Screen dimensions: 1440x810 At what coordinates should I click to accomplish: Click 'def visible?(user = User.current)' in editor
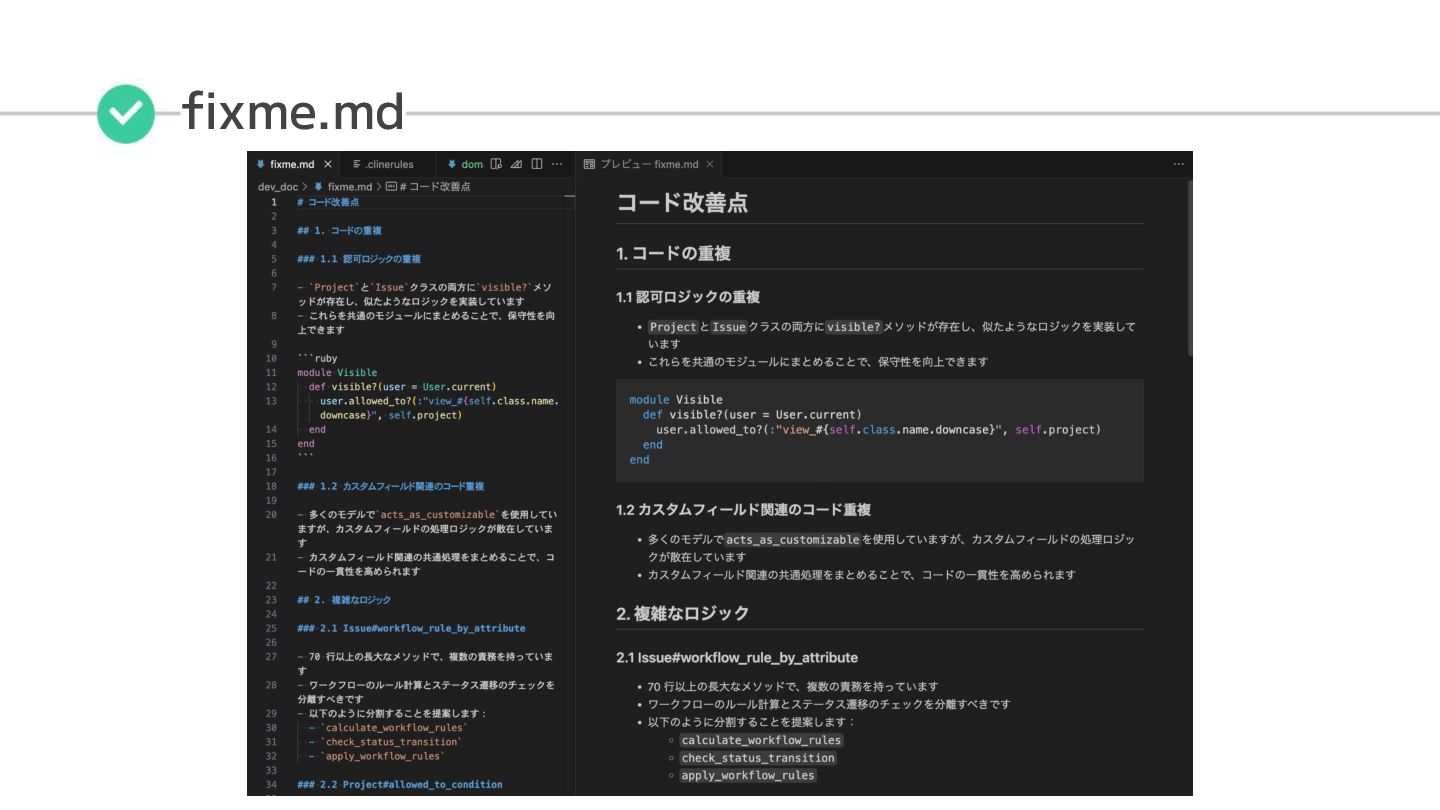[x=402, y=387]
